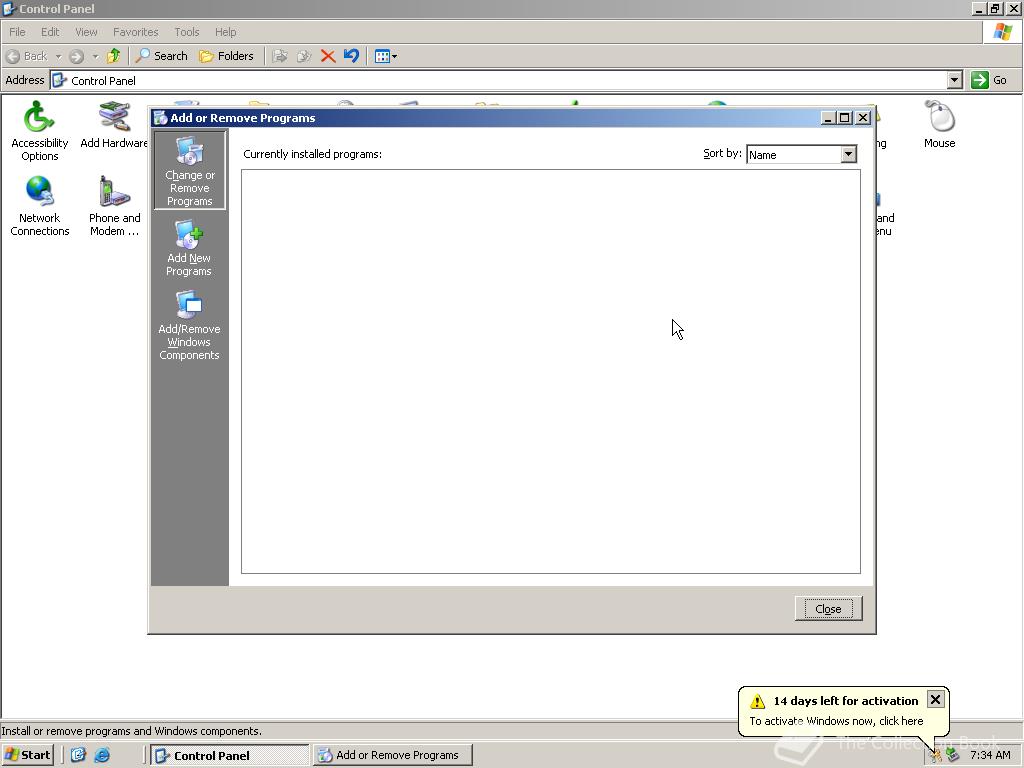Open Add New Programs
Screen dimensions: 1024x768
point(189,249)
